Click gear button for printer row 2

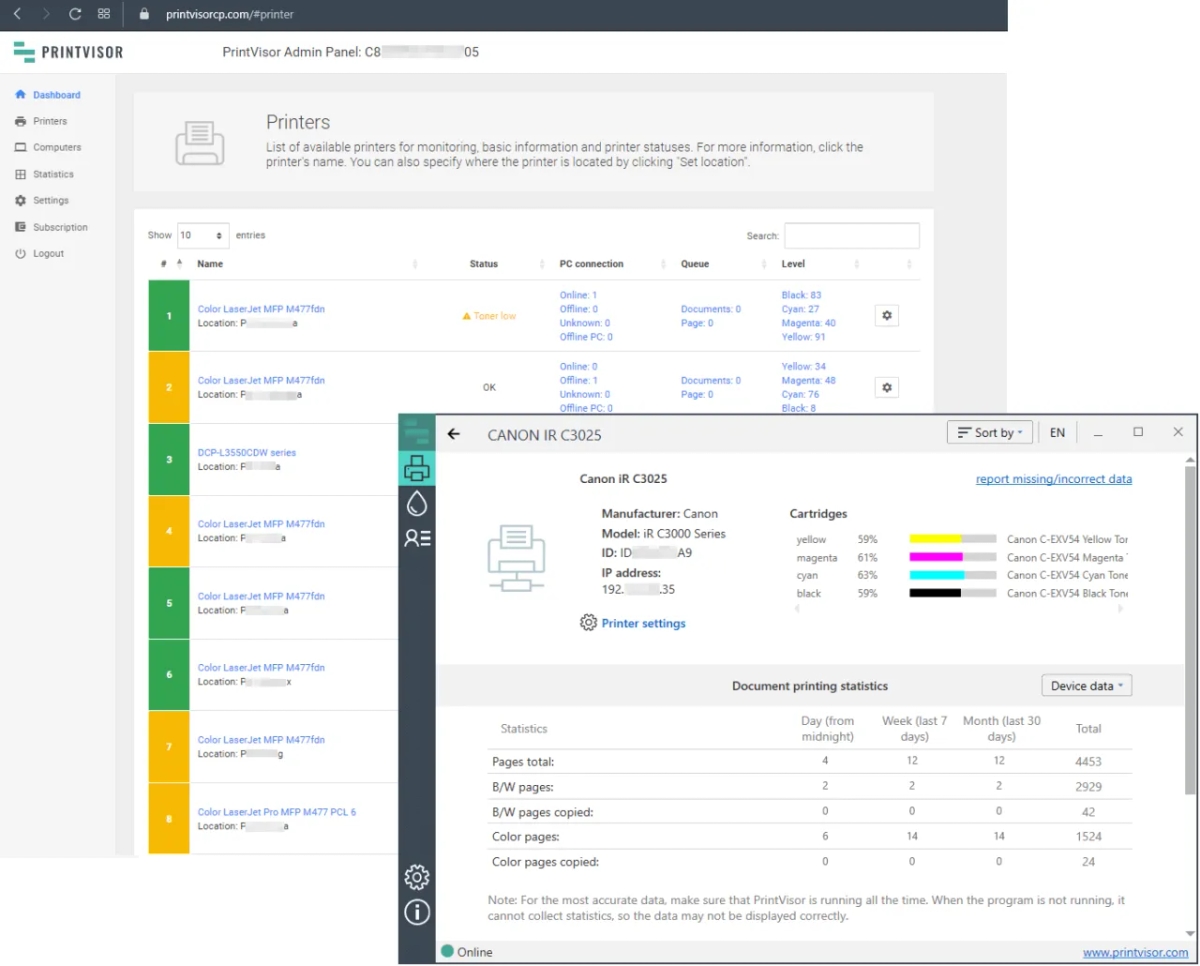pos(886,387)
